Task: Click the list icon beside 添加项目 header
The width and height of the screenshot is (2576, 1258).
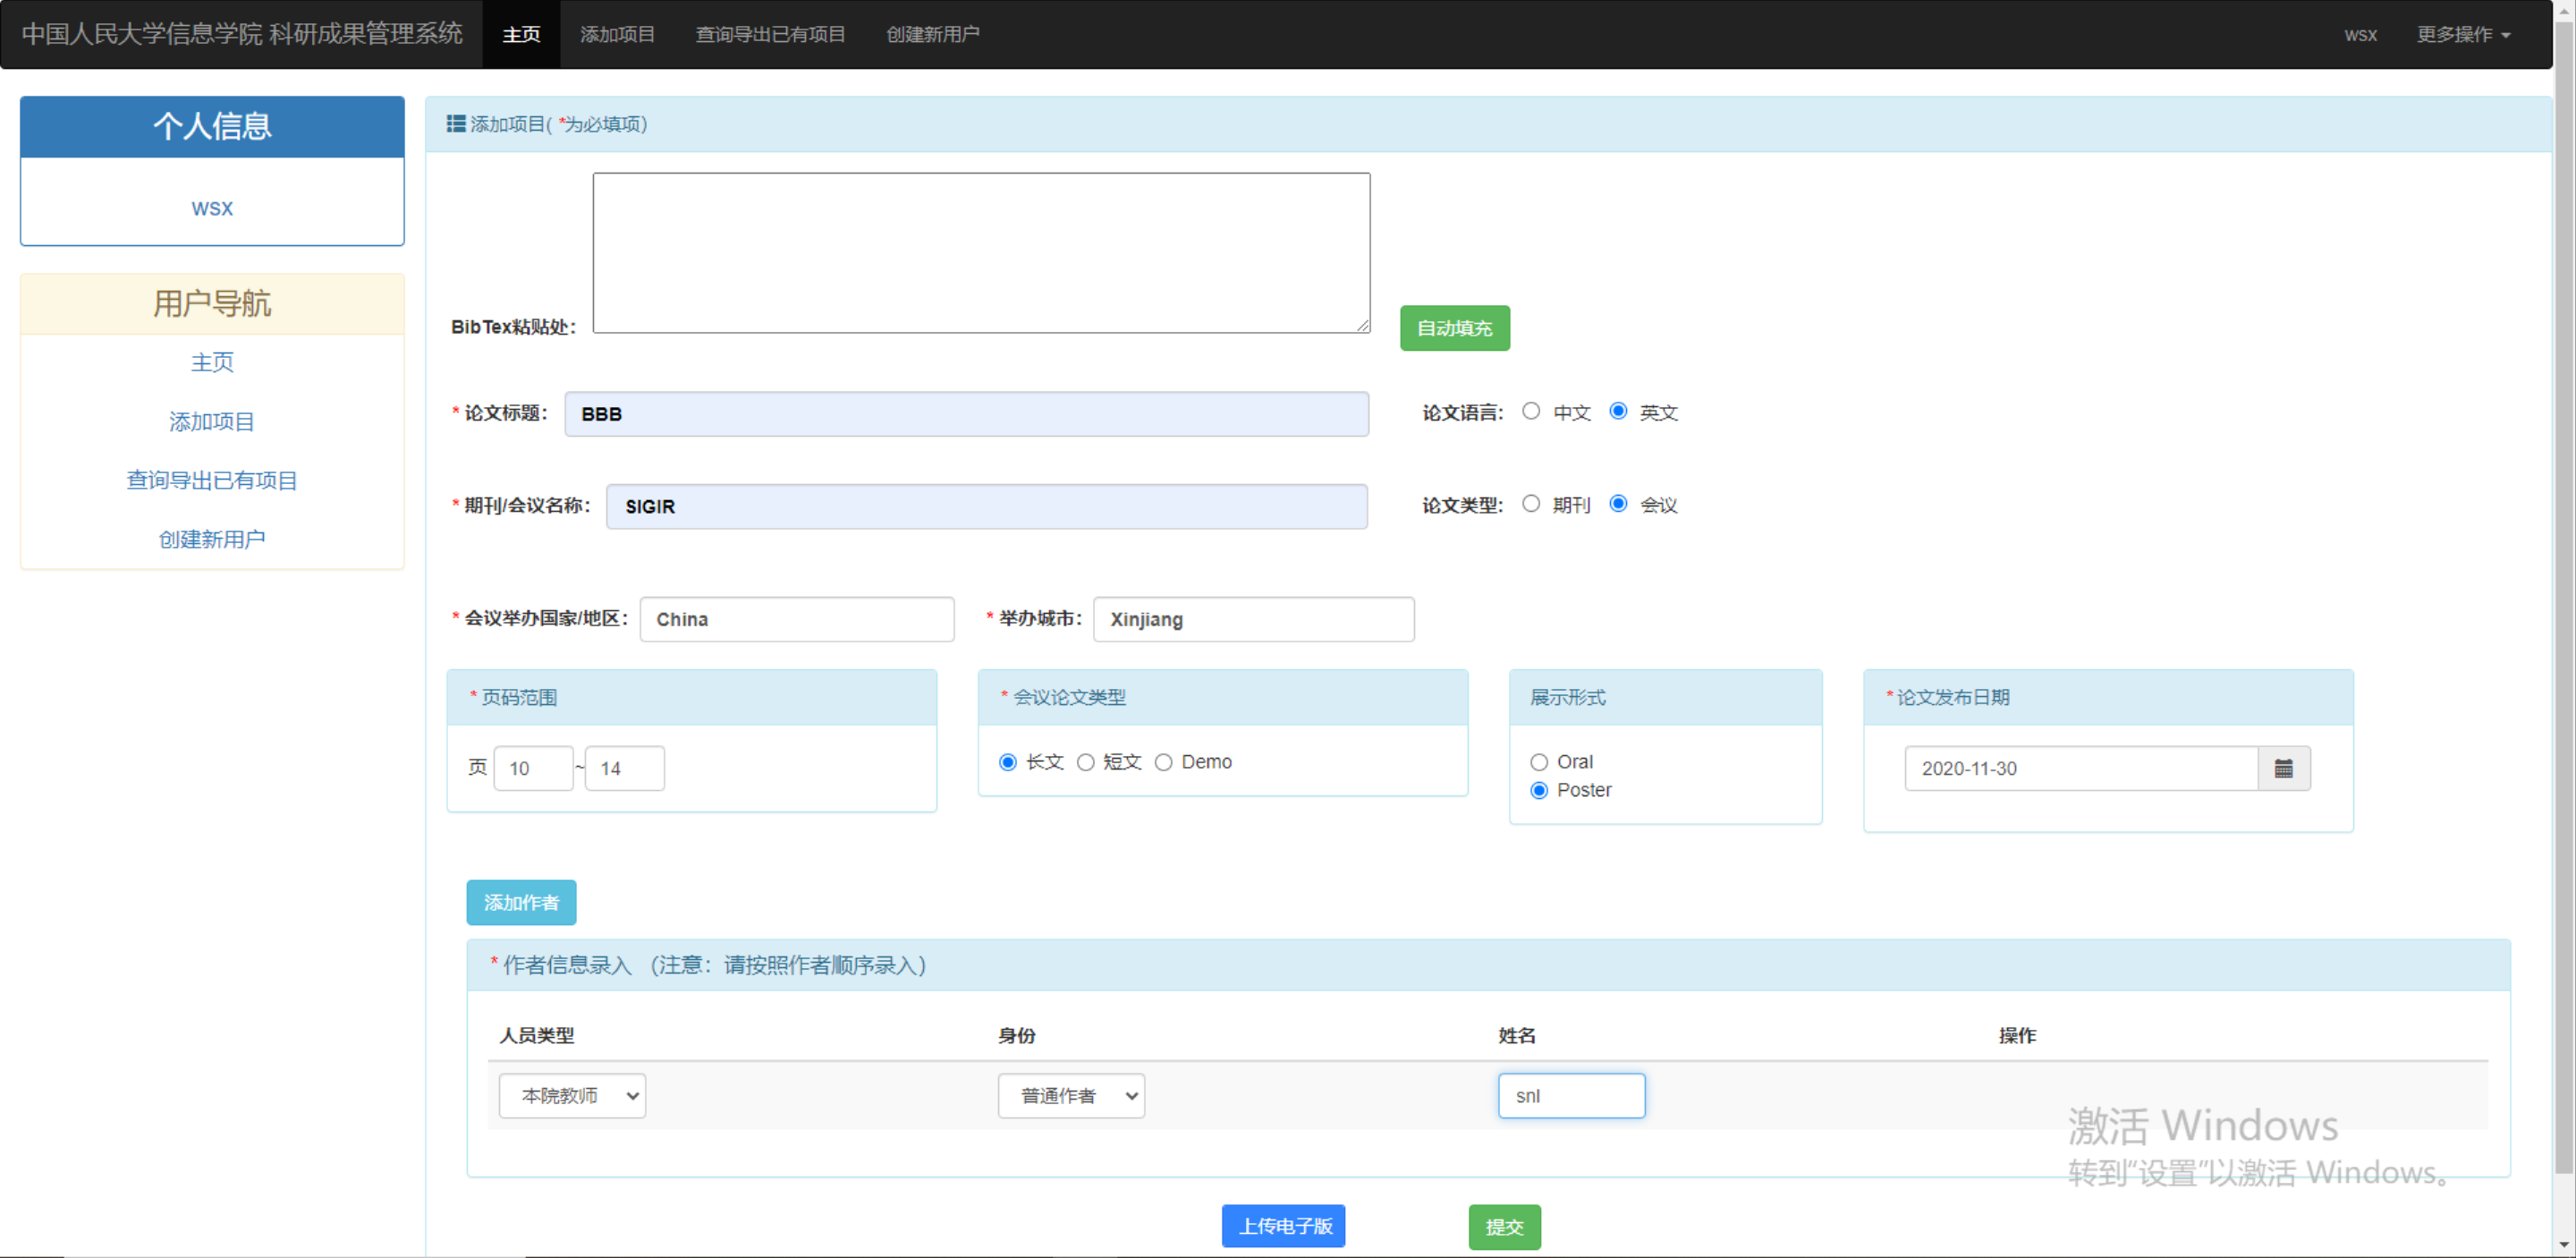Action: tap(455, 123)
